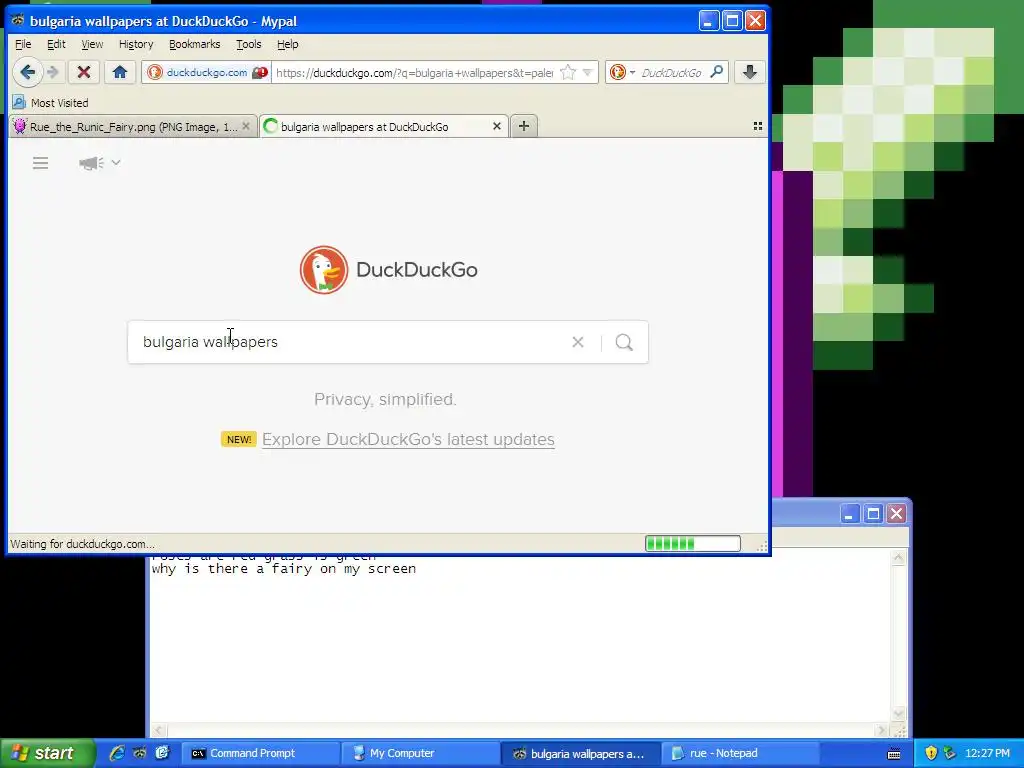Viewport: 1024px width, 768px height.
Task: Click the Start button
Action: tap(47, 754)
